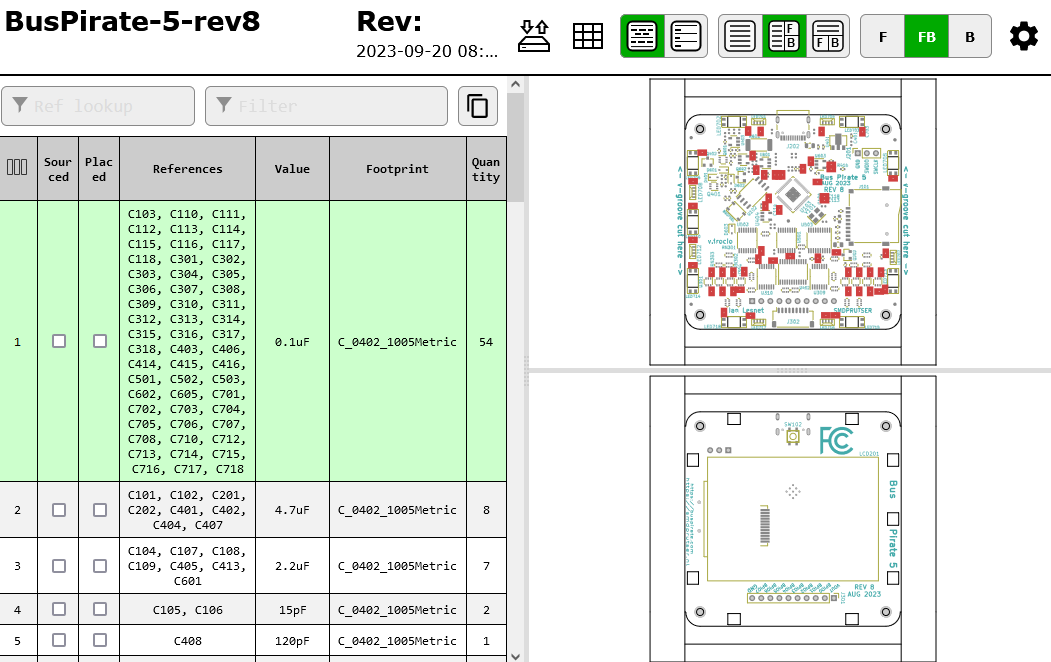Click quantity 7 cell
1051x662 pixels.
click(x=486, y=566)
